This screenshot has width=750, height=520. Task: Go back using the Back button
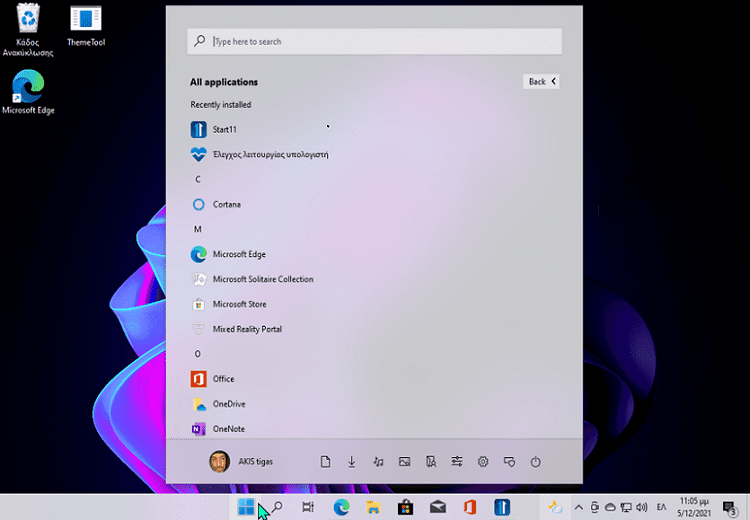[541, 81]
